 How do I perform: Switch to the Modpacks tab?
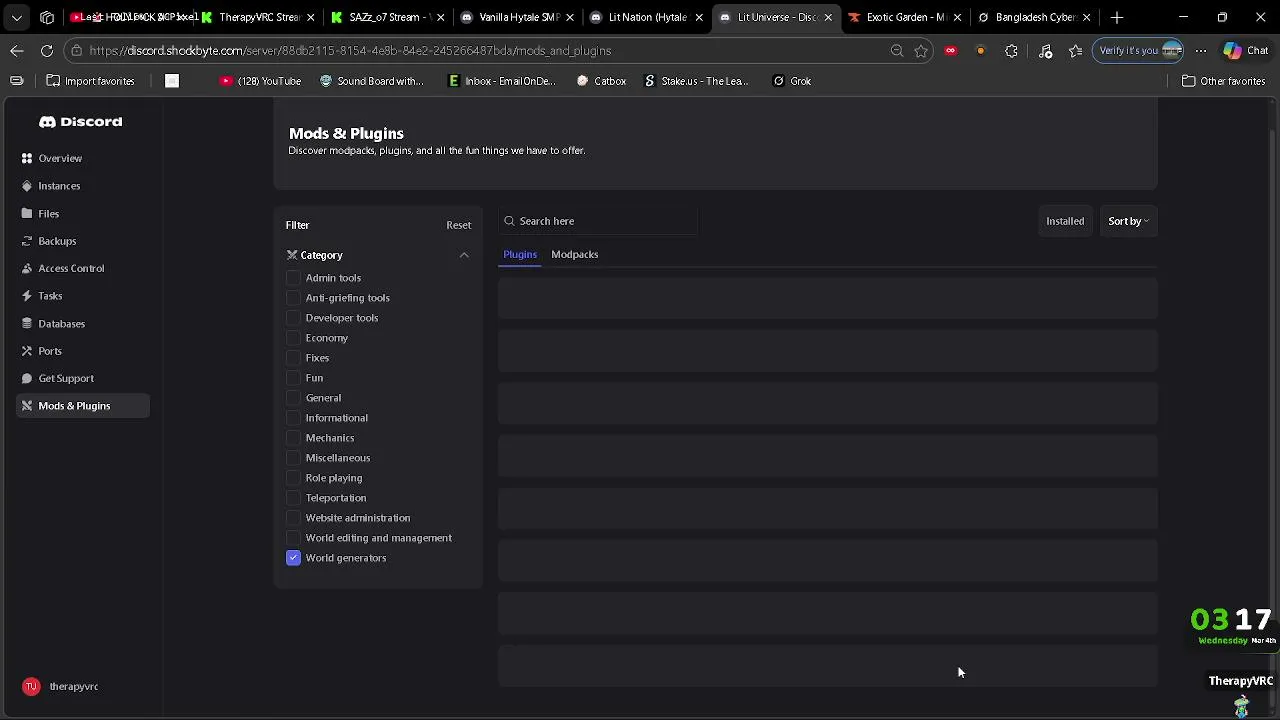(574, 254)
